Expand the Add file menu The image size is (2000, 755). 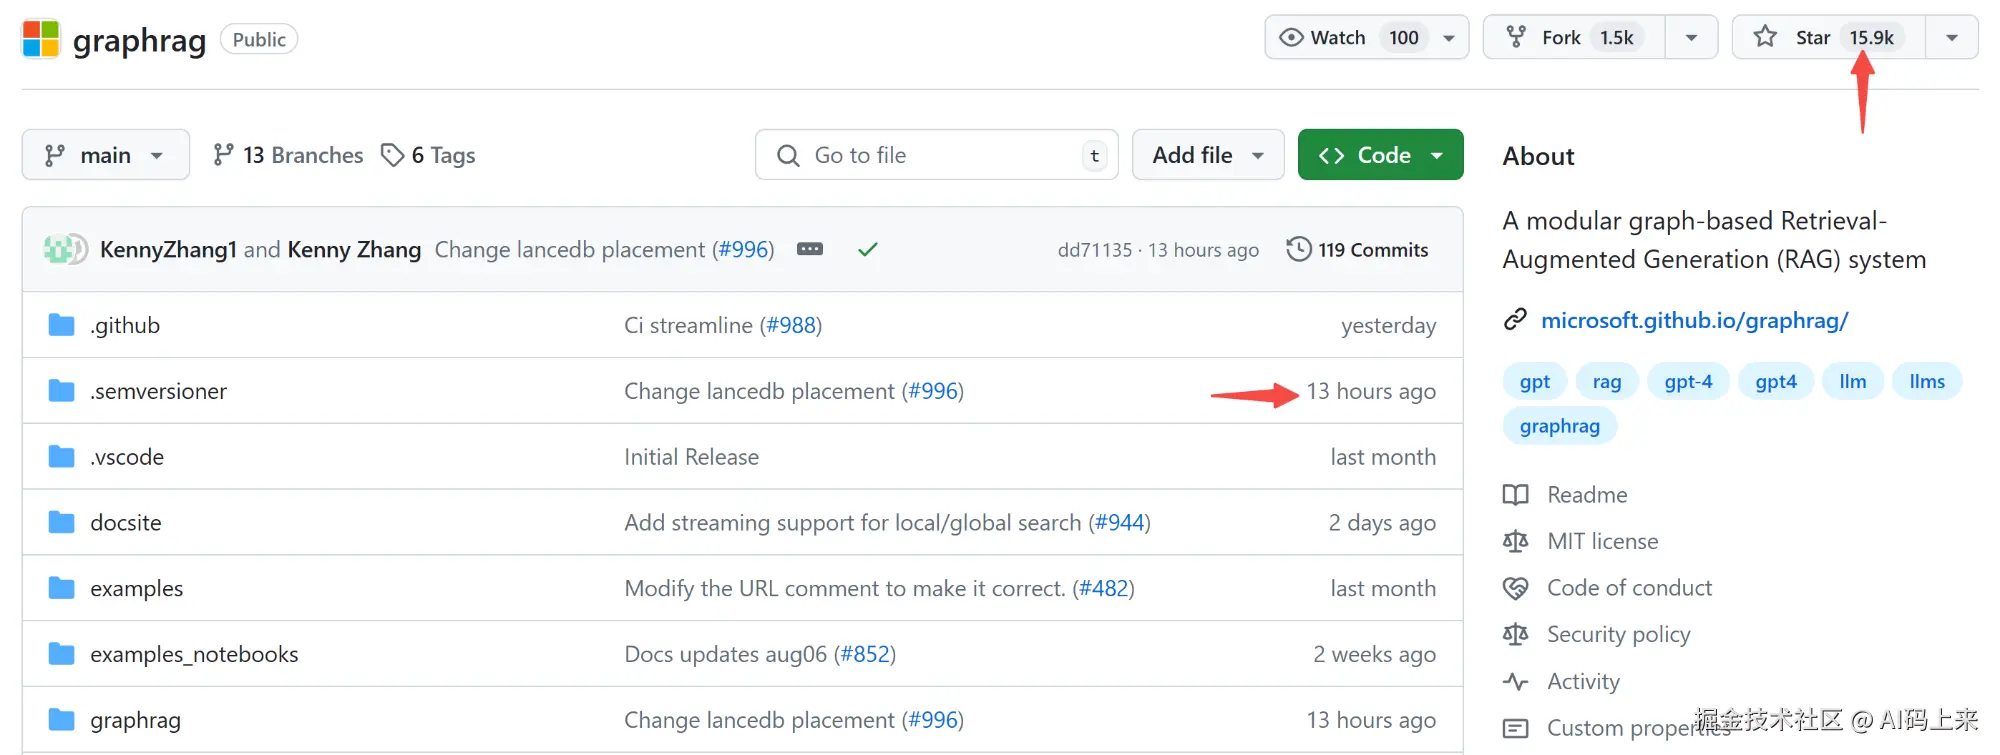pos(1207,155)
